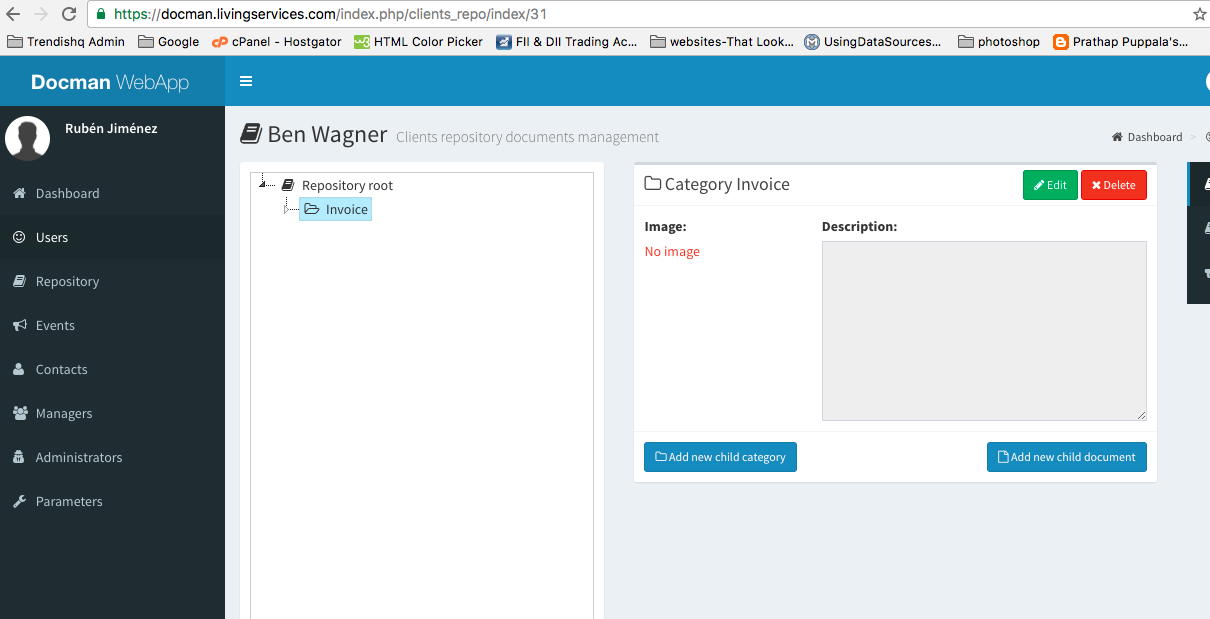The height and width of the screenshot is (619, 1210).
Task: Click the Dashboard home icon in sidebar
Action: tap(19, 193)
